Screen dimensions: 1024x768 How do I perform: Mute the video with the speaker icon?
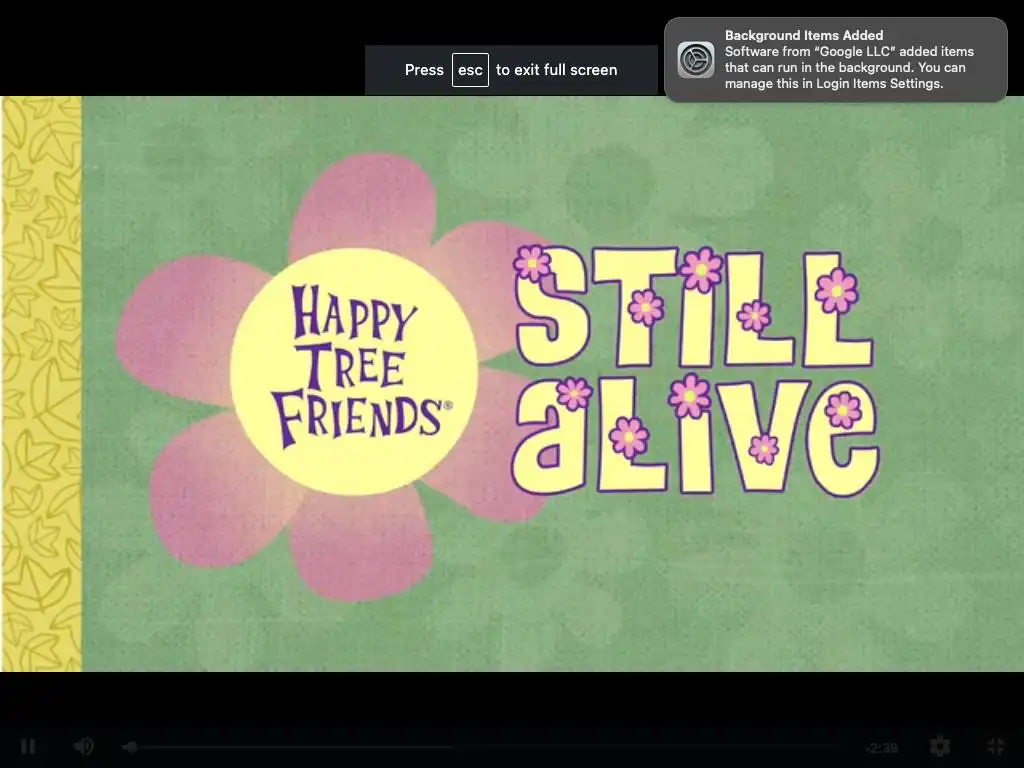tap(84, 746)
